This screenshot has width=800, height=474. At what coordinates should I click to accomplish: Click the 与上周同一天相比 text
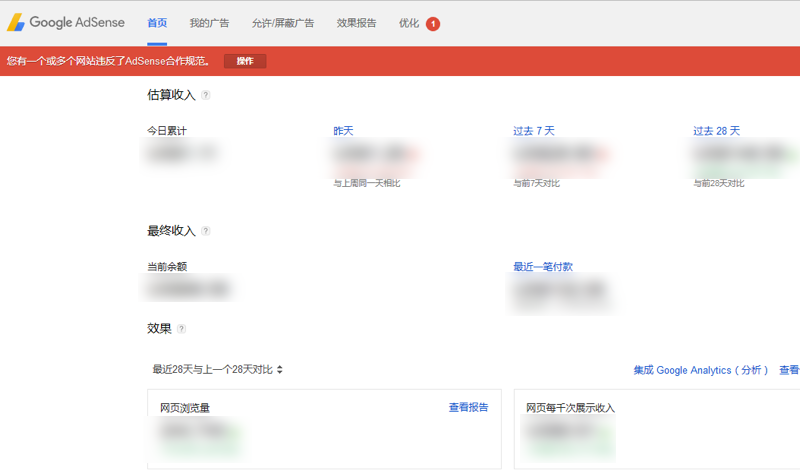[367, 183]
